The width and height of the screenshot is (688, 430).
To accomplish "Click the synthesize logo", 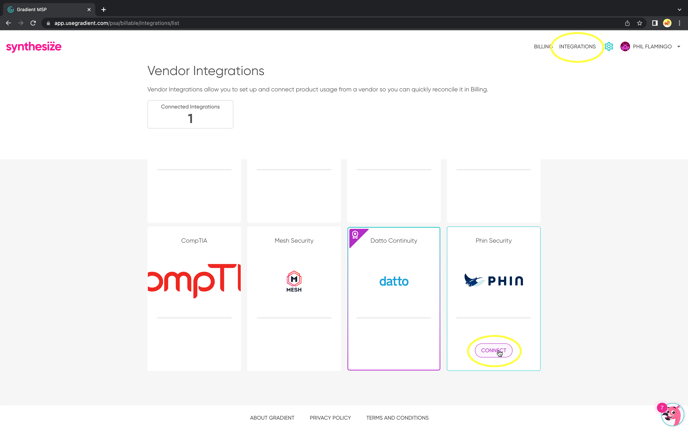I will coord(34,47).
